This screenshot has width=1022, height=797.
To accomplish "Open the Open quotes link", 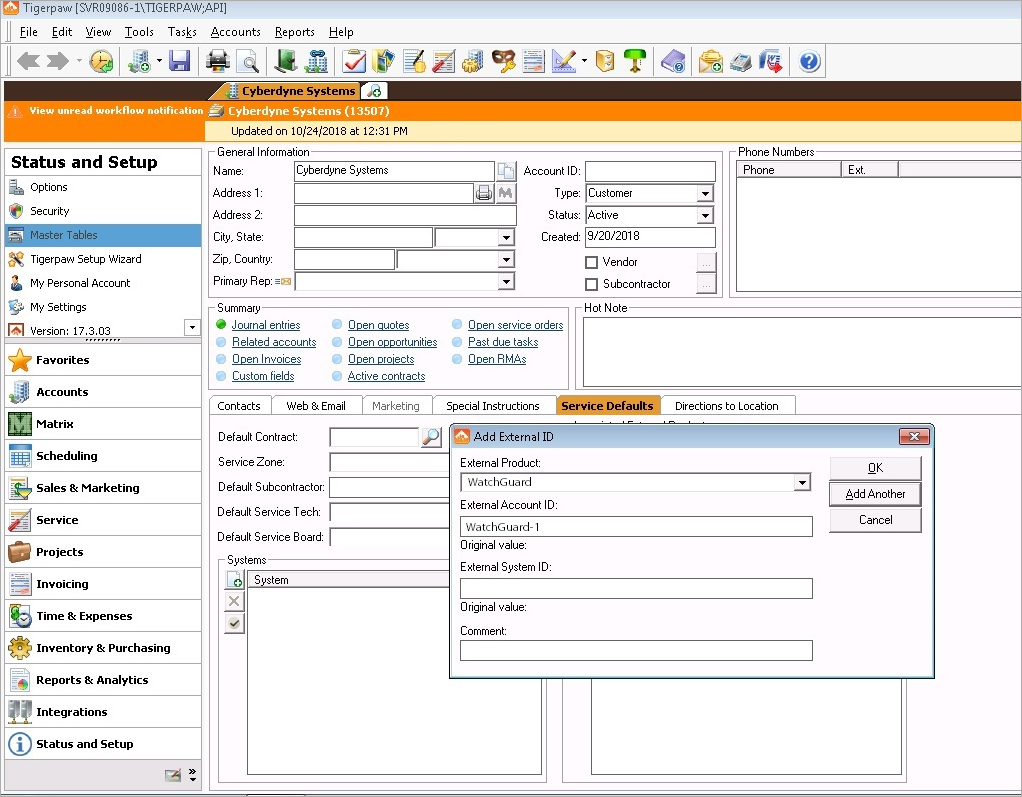I will pos(378,324).
